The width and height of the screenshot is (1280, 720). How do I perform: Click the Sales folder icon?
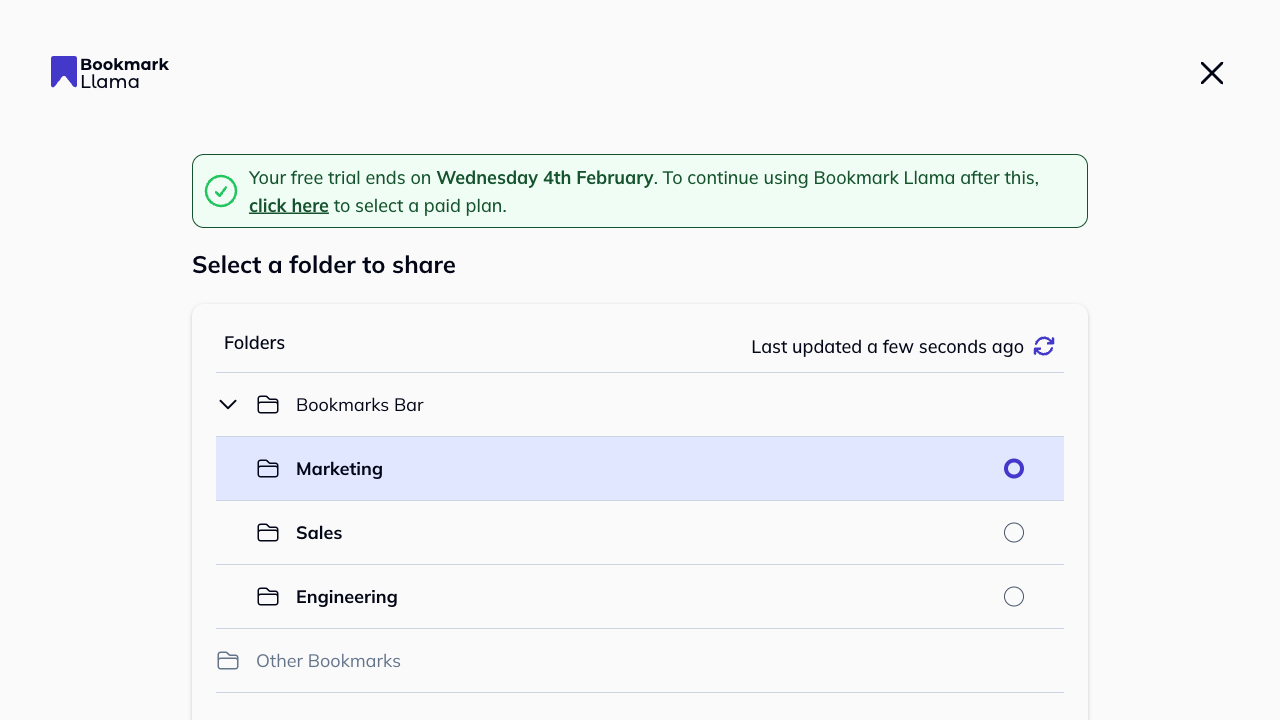pos(268,533)
